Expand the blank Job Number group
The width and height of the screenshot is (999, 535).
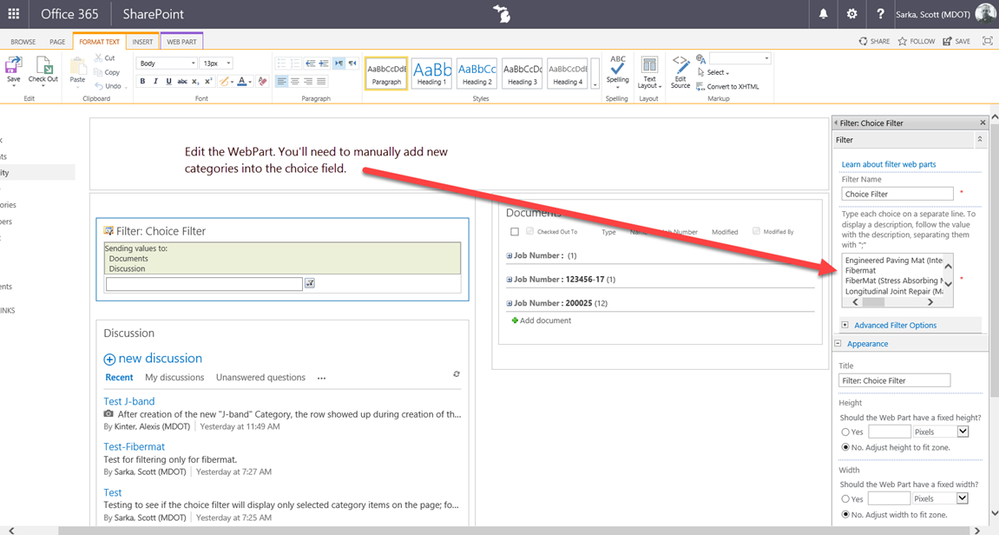click(509, 256)
